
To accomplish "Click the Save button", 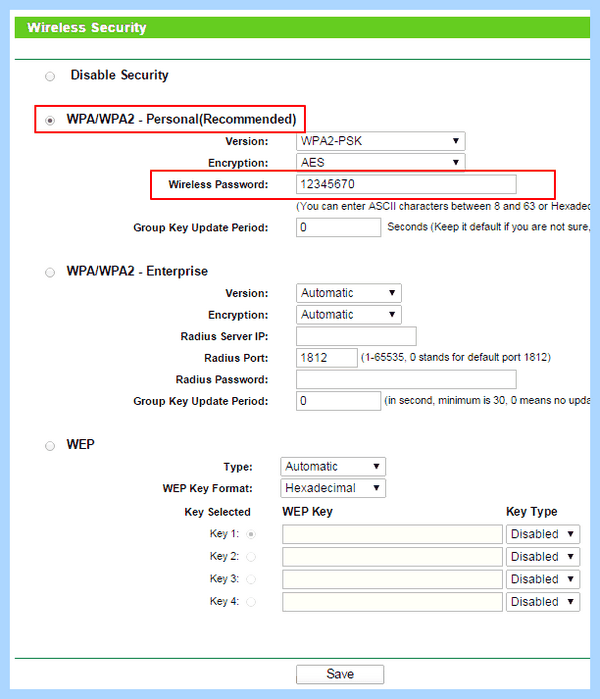I will pyautogui.click(x=340, y=674).
